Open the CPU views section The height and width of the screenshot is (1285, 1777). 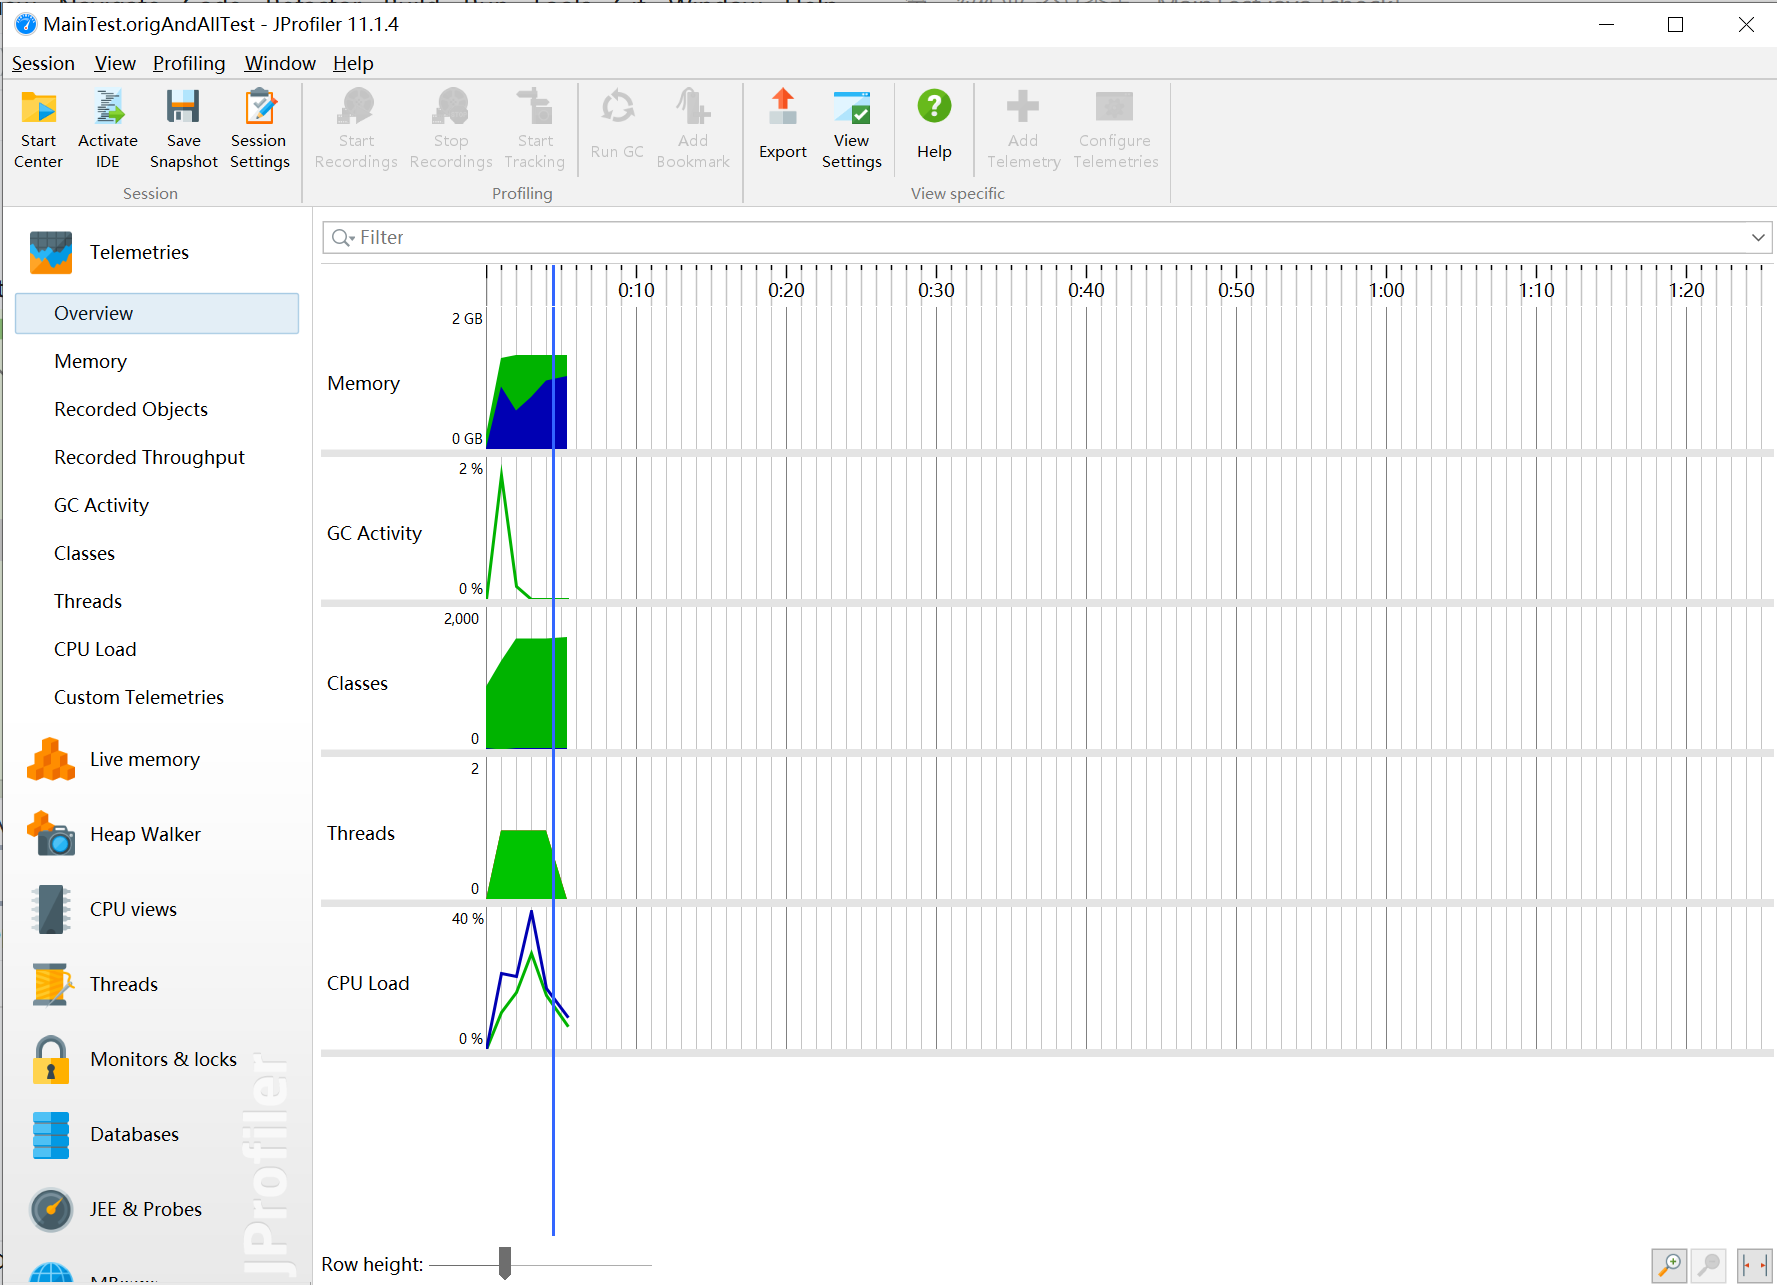(x=105, y=909)
